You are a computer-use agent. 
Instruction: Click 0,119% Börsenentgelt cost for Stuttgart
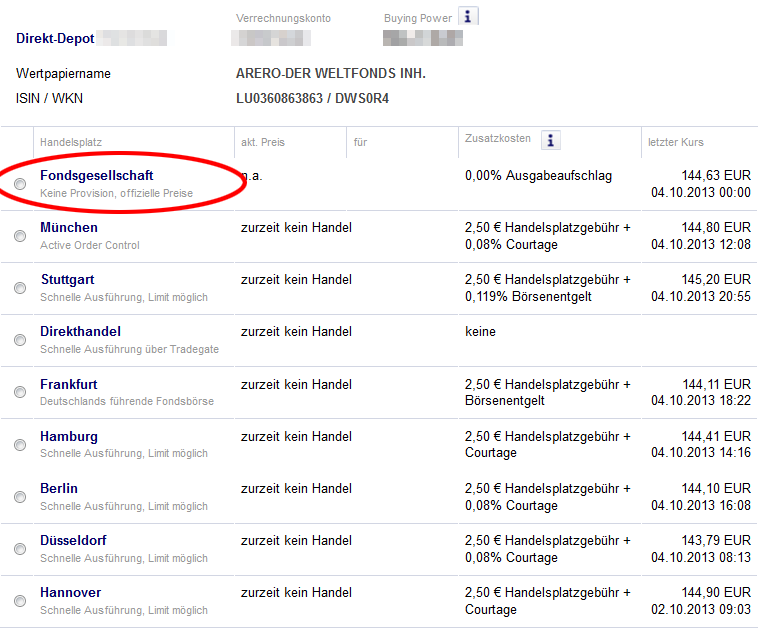528,297
